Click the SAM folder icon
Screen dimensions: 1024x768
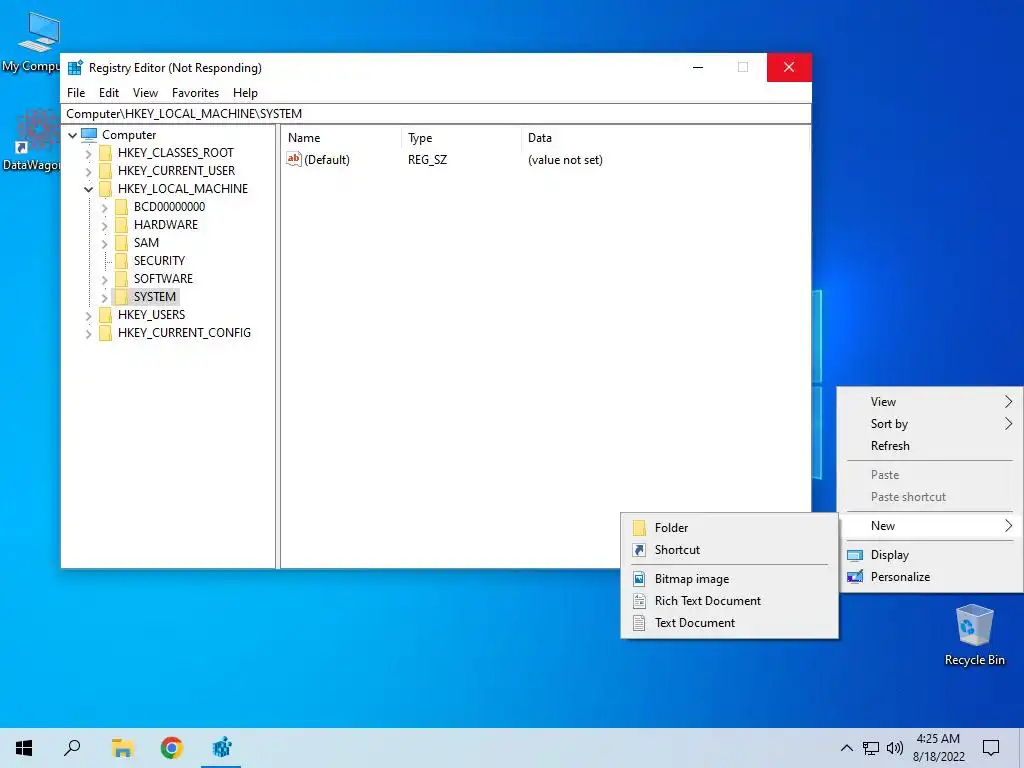pos(121,243)
